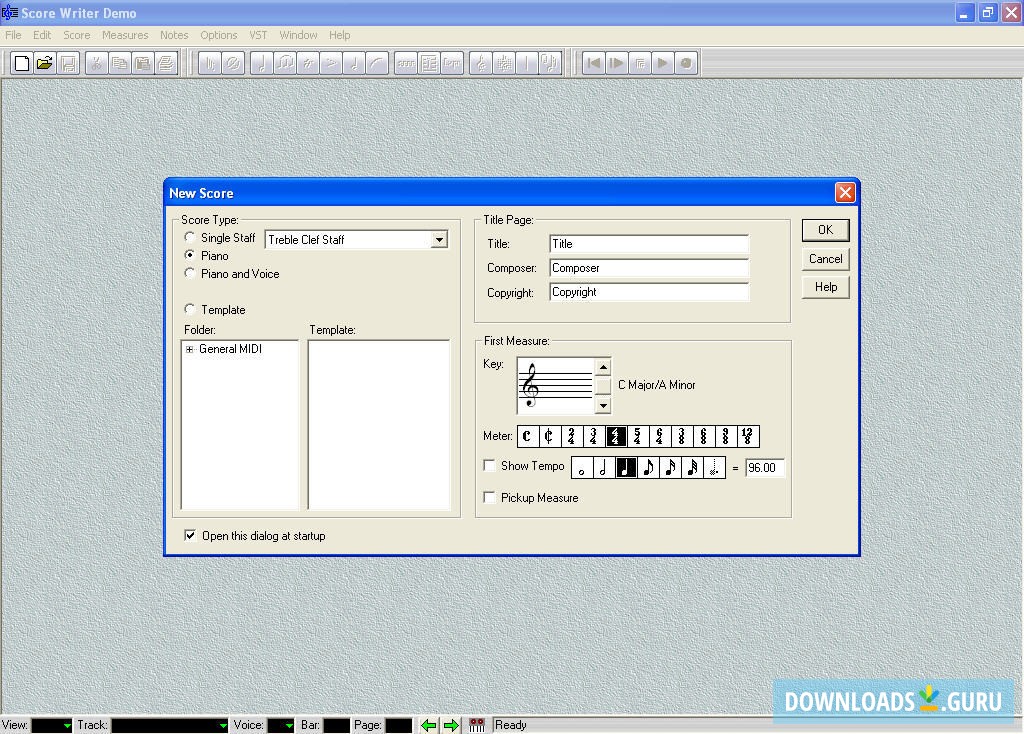Choose the 3/4 meter

(593, 436)
